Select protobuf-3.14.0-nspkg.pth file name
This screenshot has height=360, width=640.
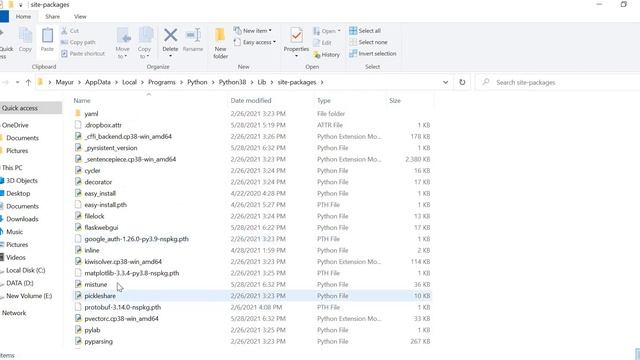tap(122, 307)
